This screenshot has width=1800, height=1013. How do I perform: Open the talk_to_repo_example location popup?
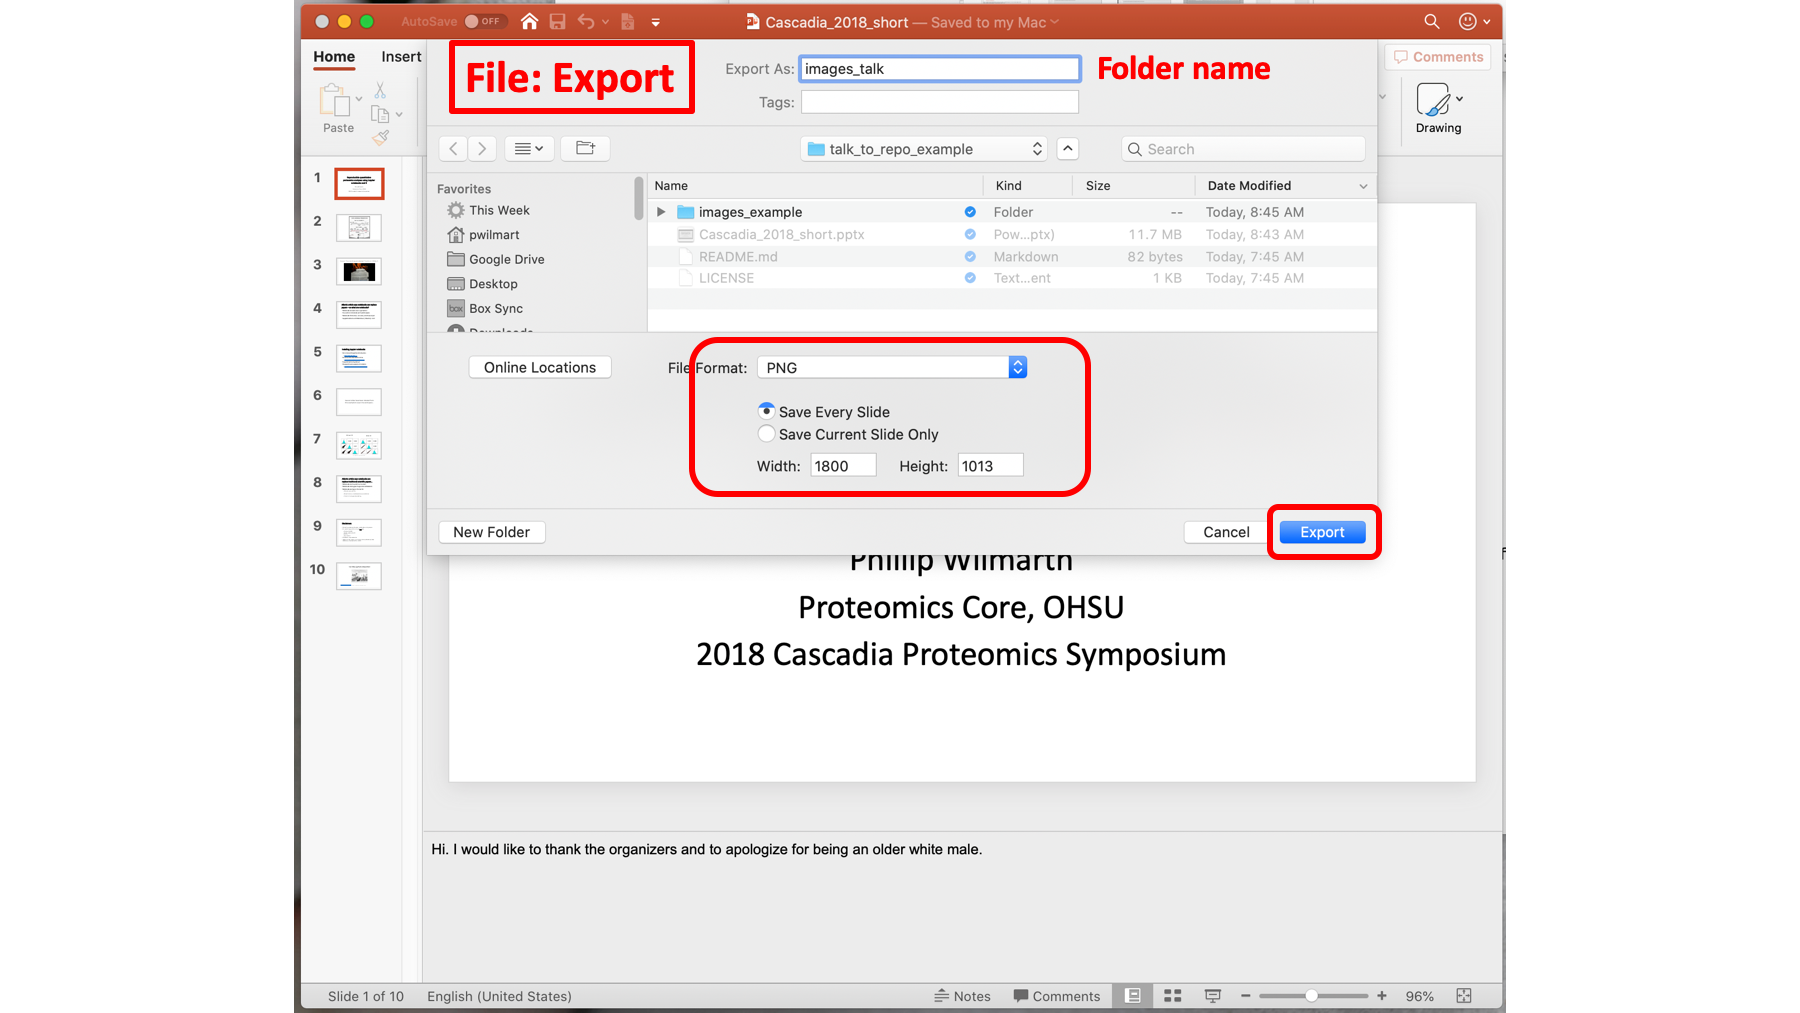pos(924,149)
